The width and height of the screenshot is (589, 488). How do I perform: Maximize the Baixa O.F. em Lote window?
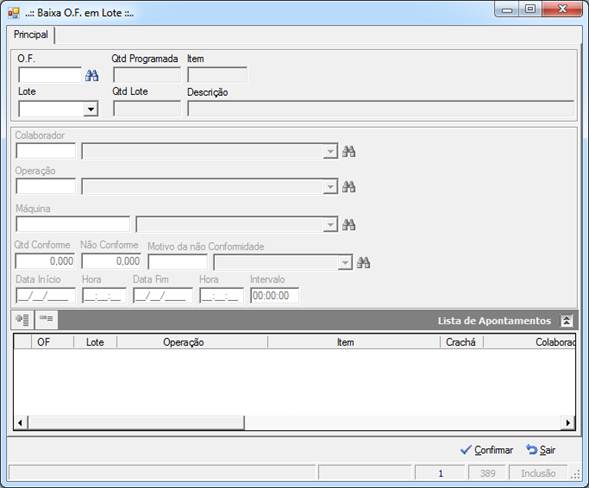530,9
